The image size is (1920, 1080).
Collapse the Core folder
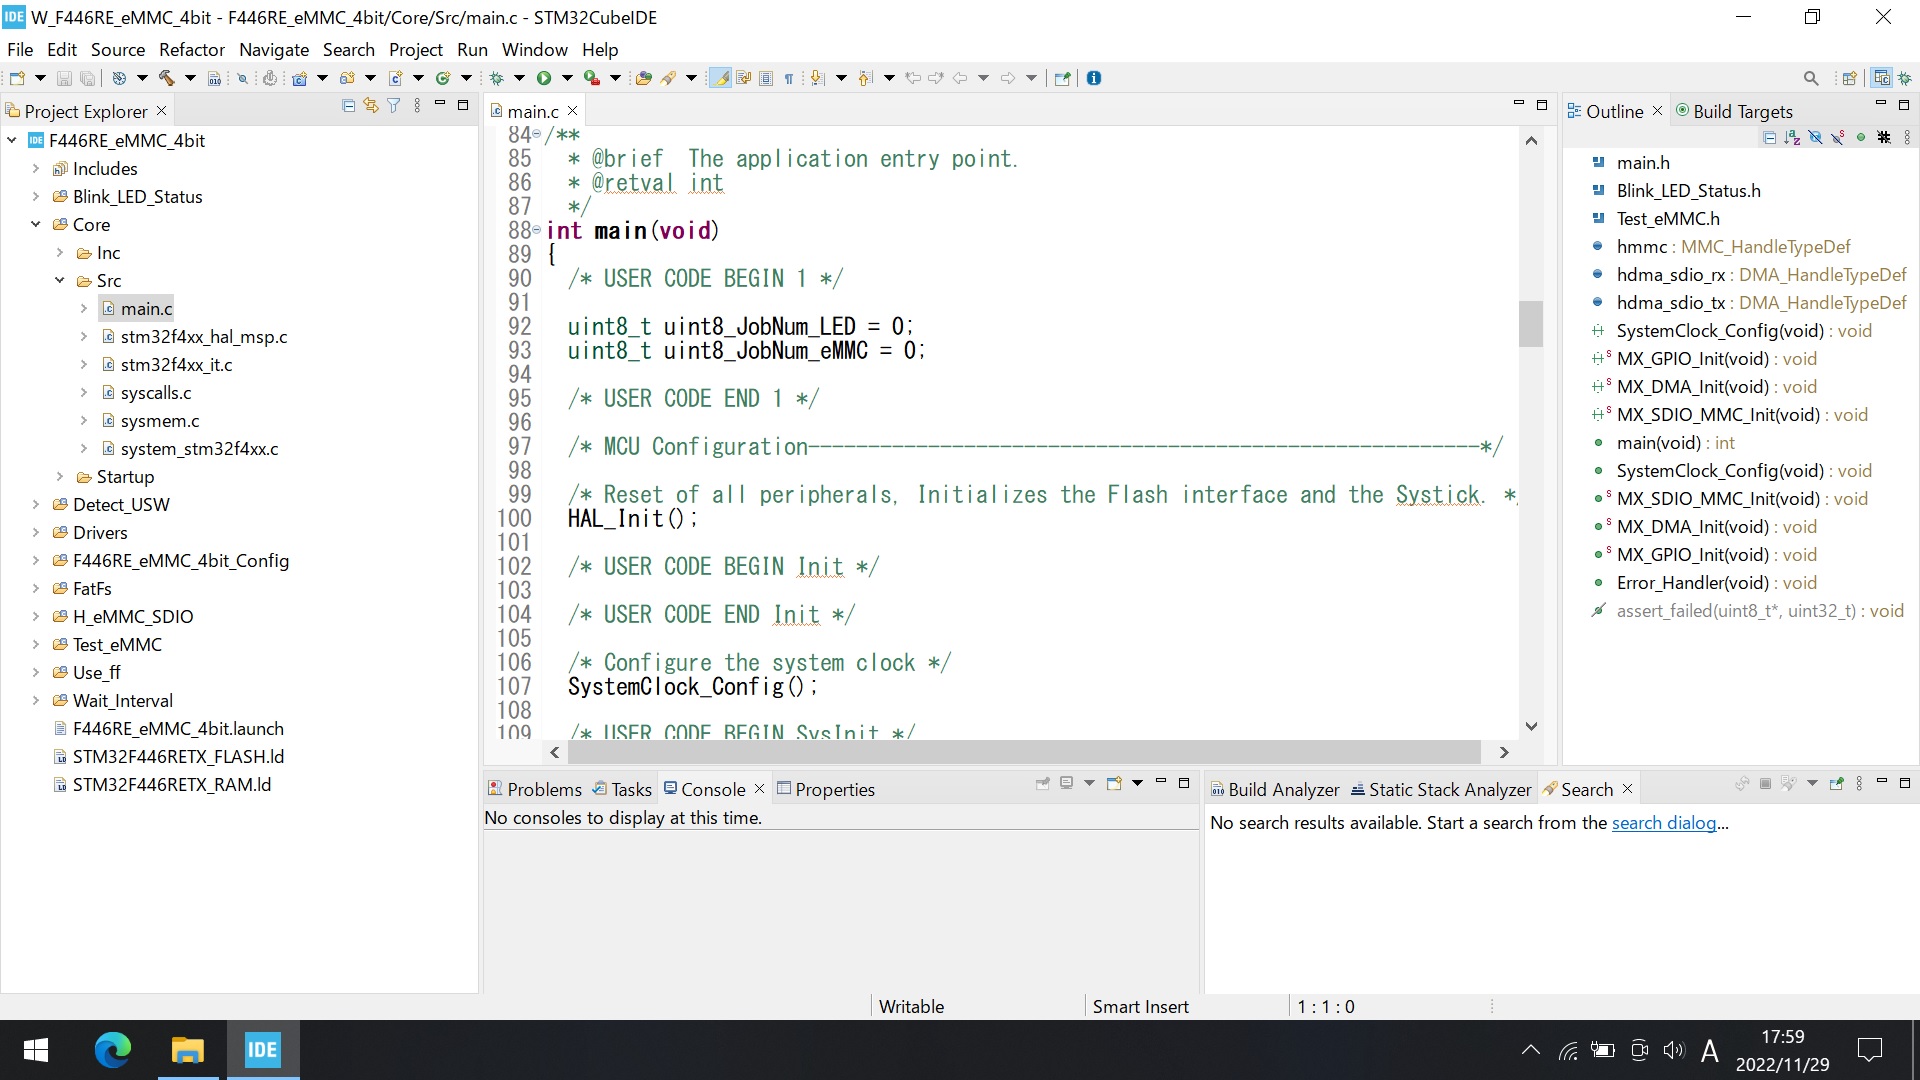(x=36, y=225)
